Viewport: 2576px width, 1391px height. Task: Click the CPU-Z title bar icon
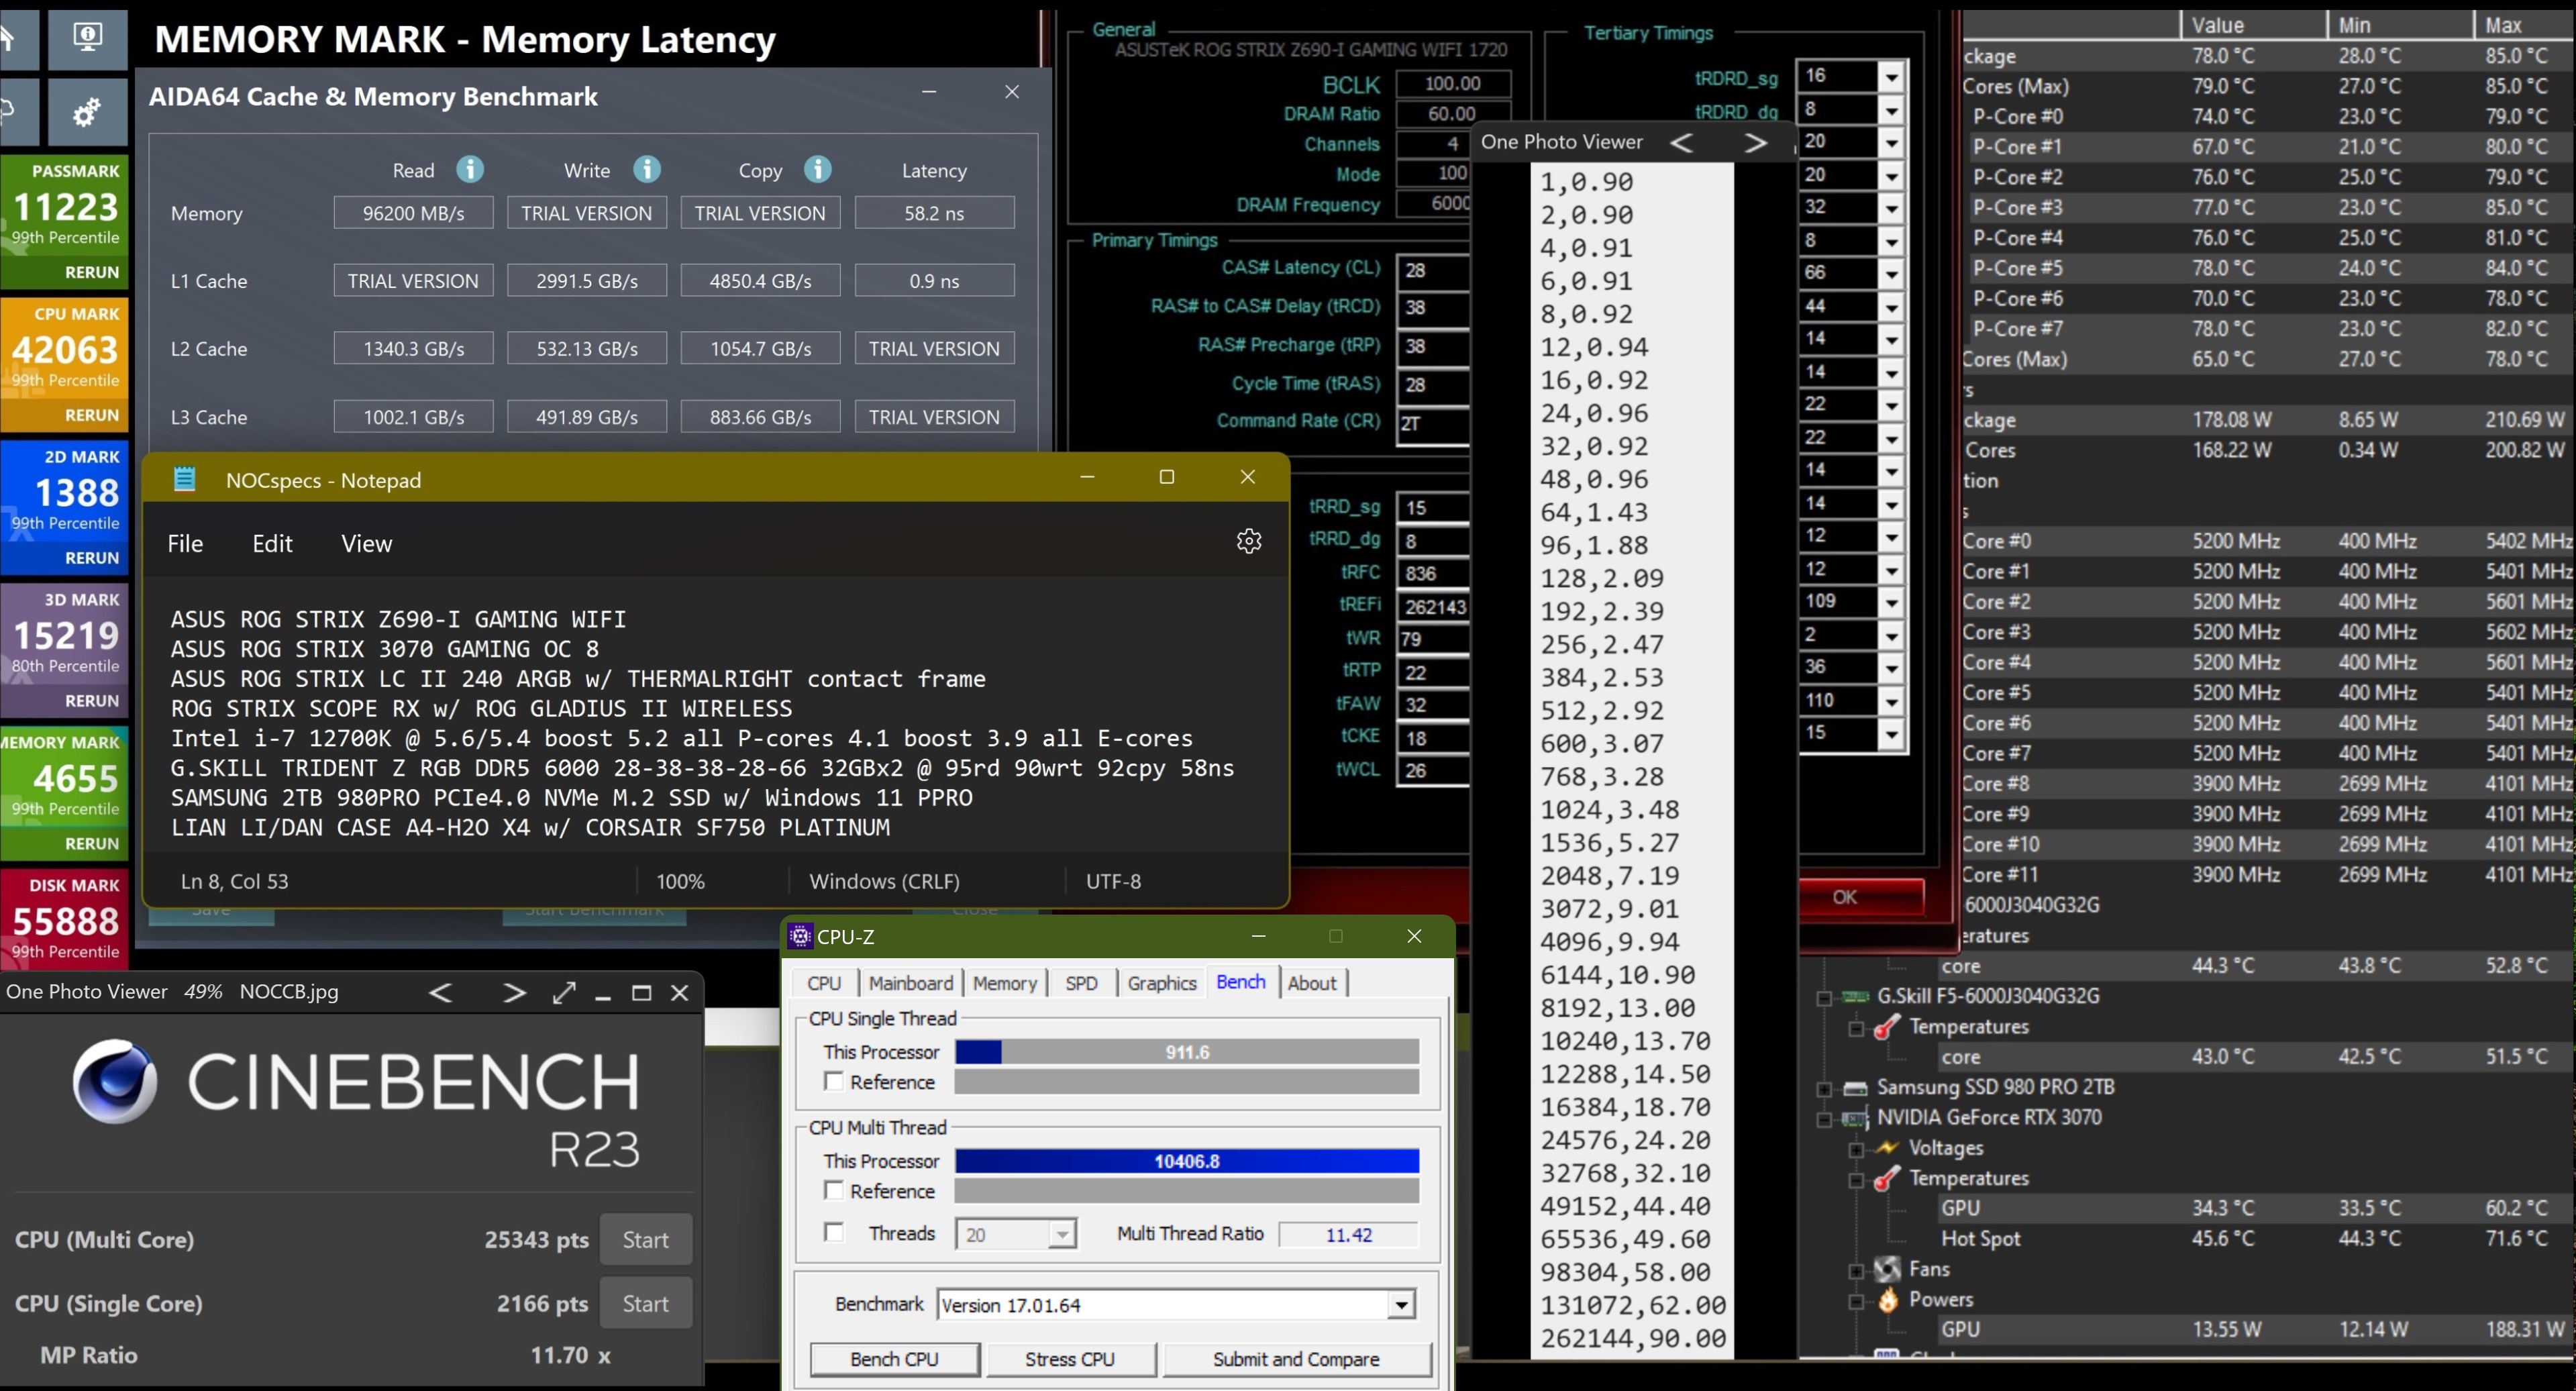800,936
